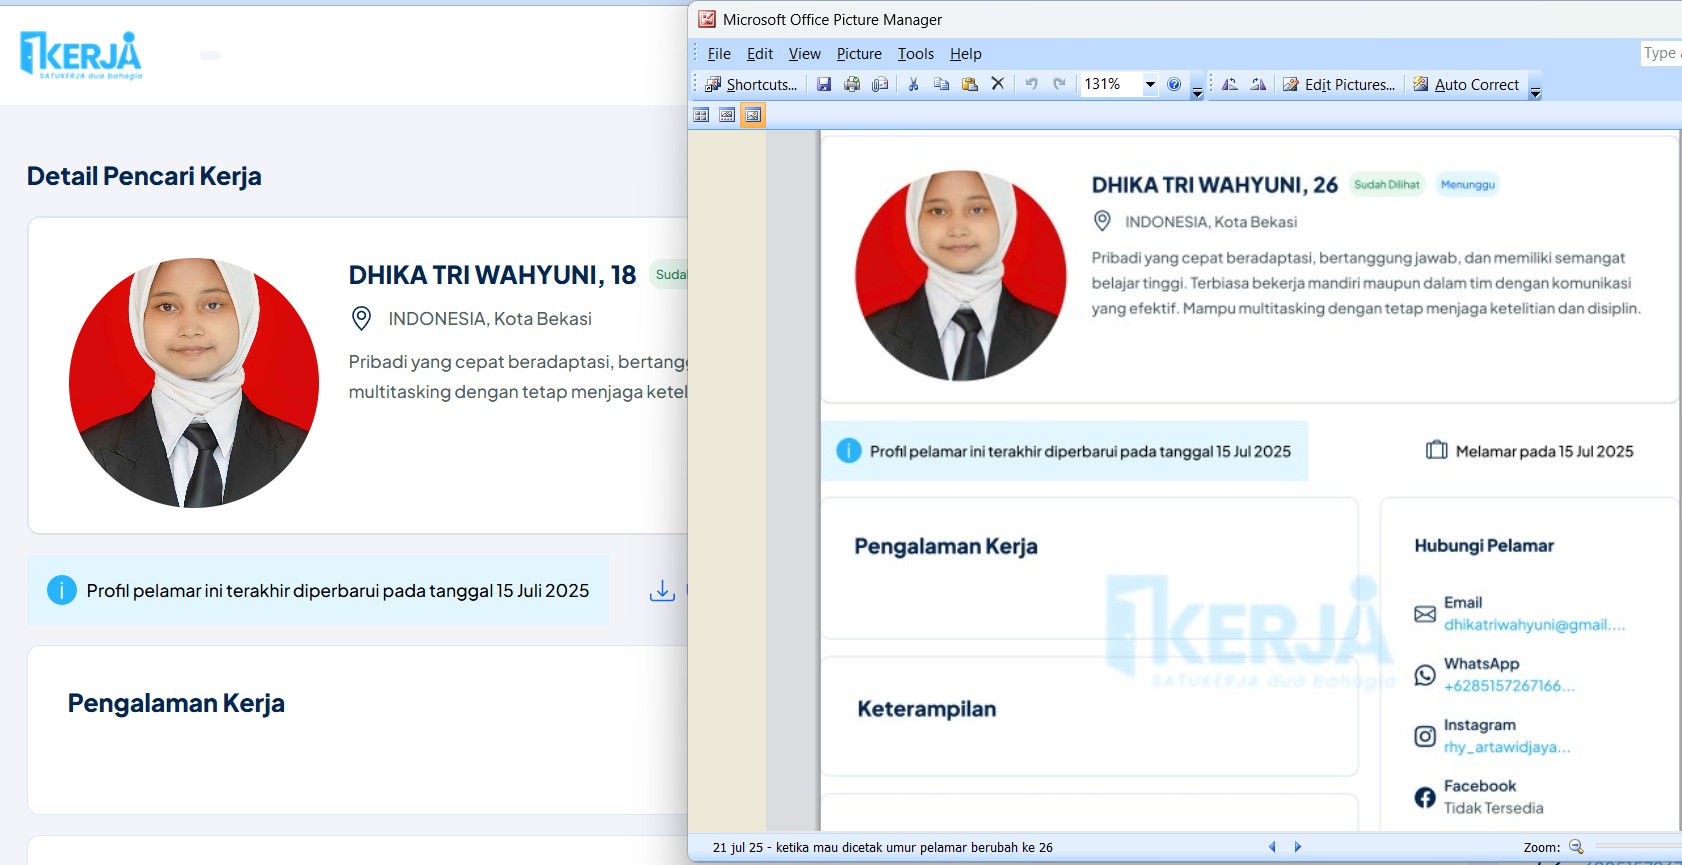
Task: Switch to Filmstrip view
Action: pos(727,115)
